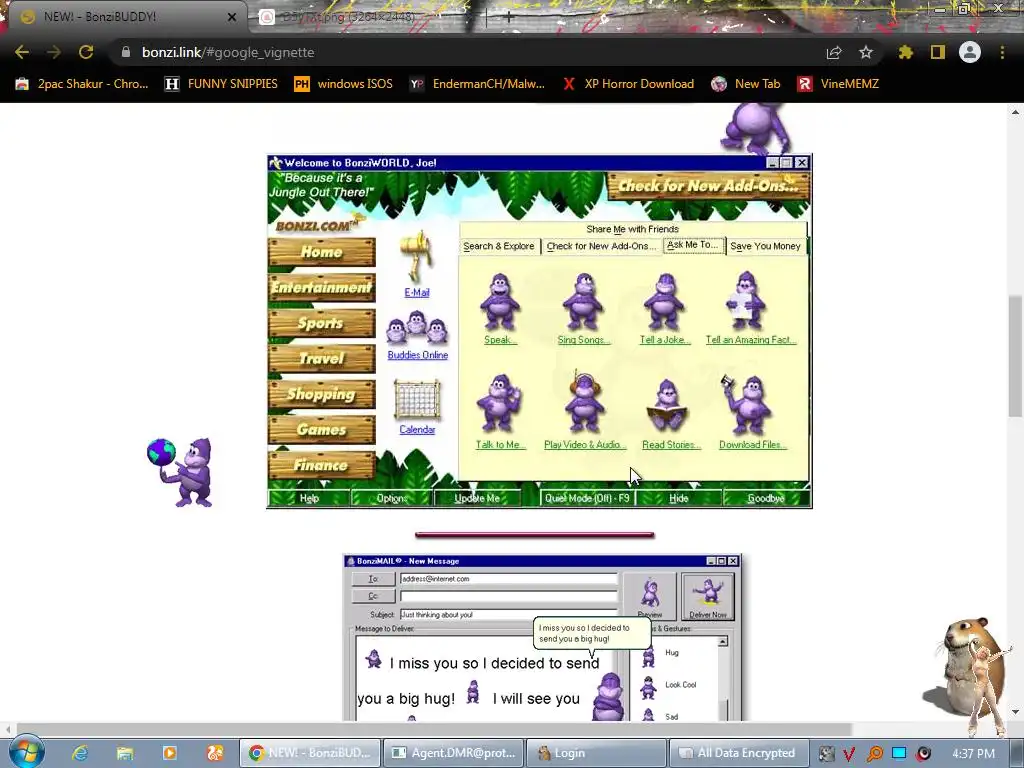
Task: Reload the bonzi.link page
Action: [x=86, y=52]
